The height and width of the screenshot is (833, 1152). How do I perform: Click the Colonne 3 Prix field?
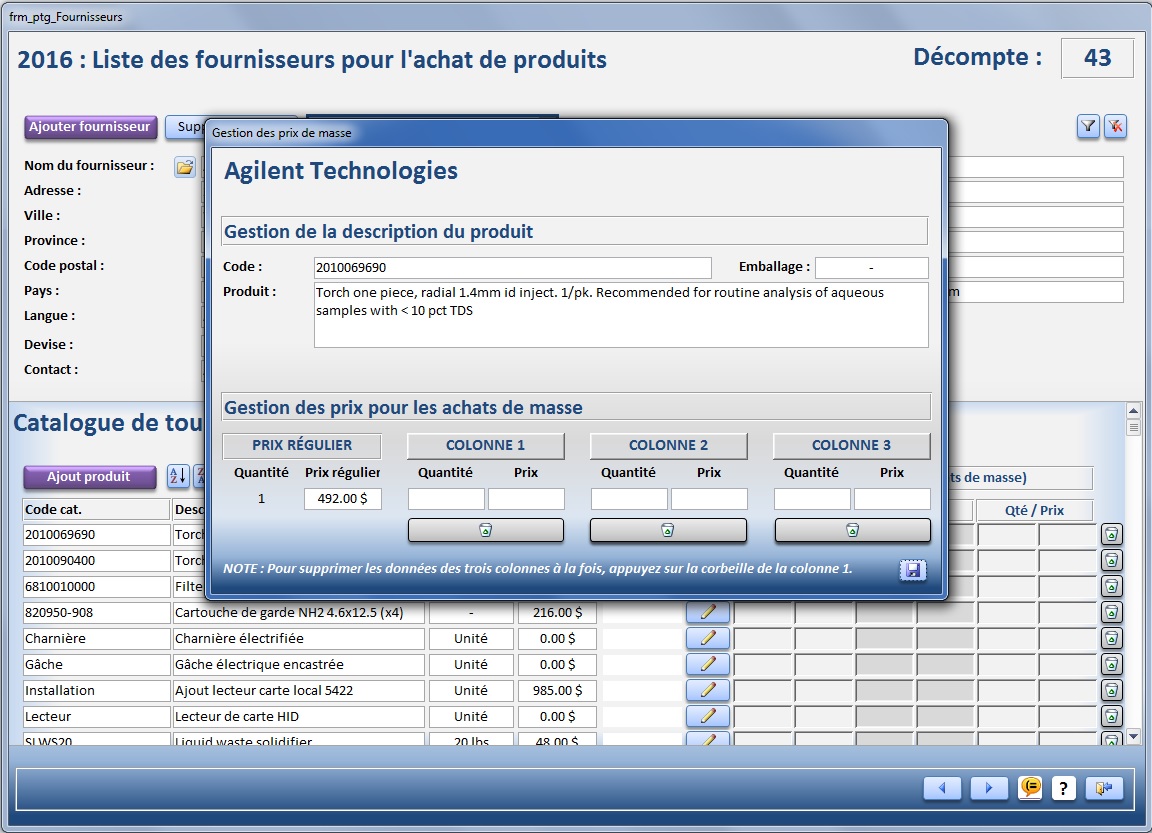pos(893,499)
